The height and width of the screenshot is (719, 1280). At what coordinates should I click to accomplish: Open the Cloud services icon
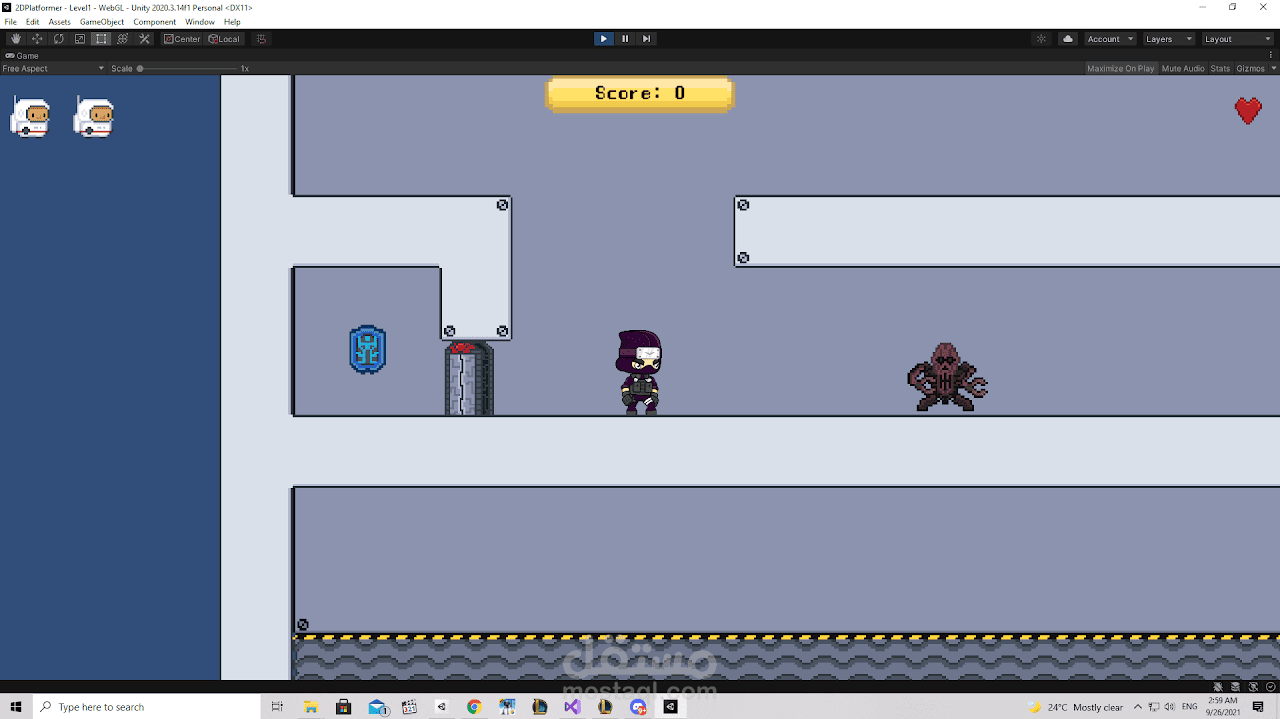1068,39
